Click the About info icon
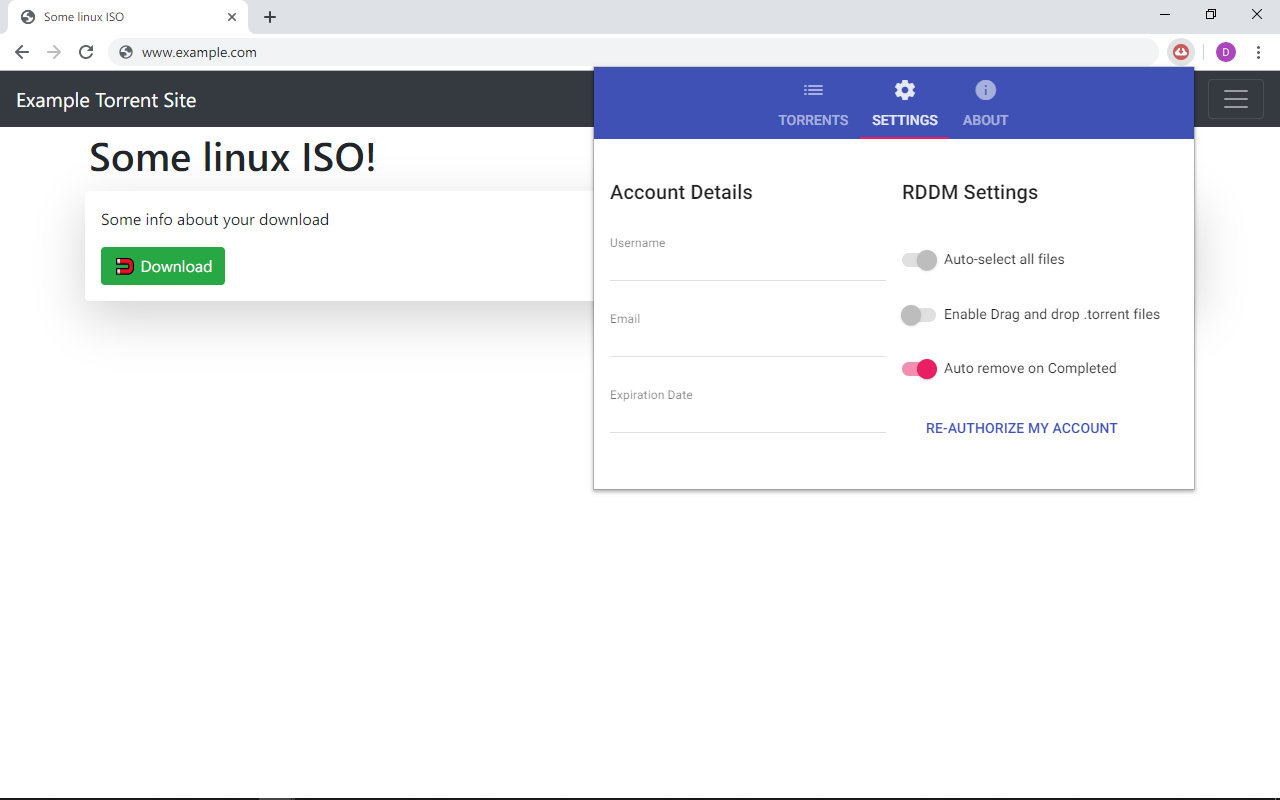Screen dimensions: 1280x800 985,89
